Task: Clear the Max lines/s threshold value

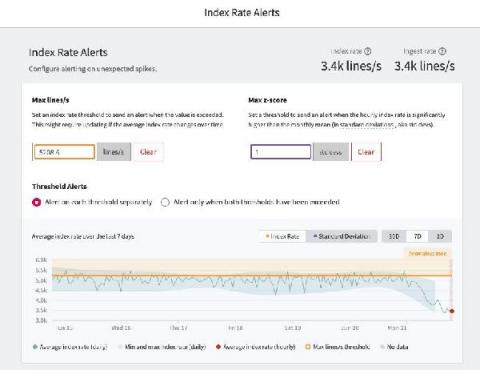Action: pyautogui.click(x=148, y=152)
